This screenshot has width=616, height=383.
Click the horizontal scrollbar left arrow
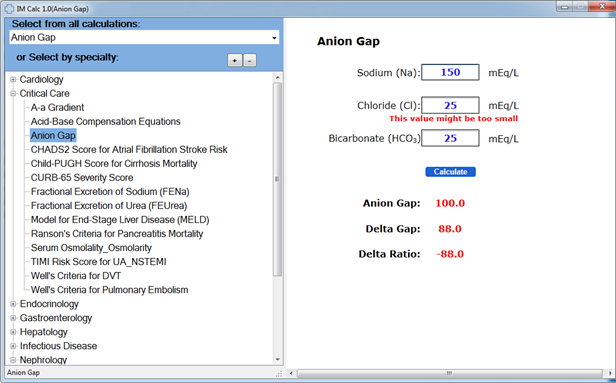pos(291,373)
